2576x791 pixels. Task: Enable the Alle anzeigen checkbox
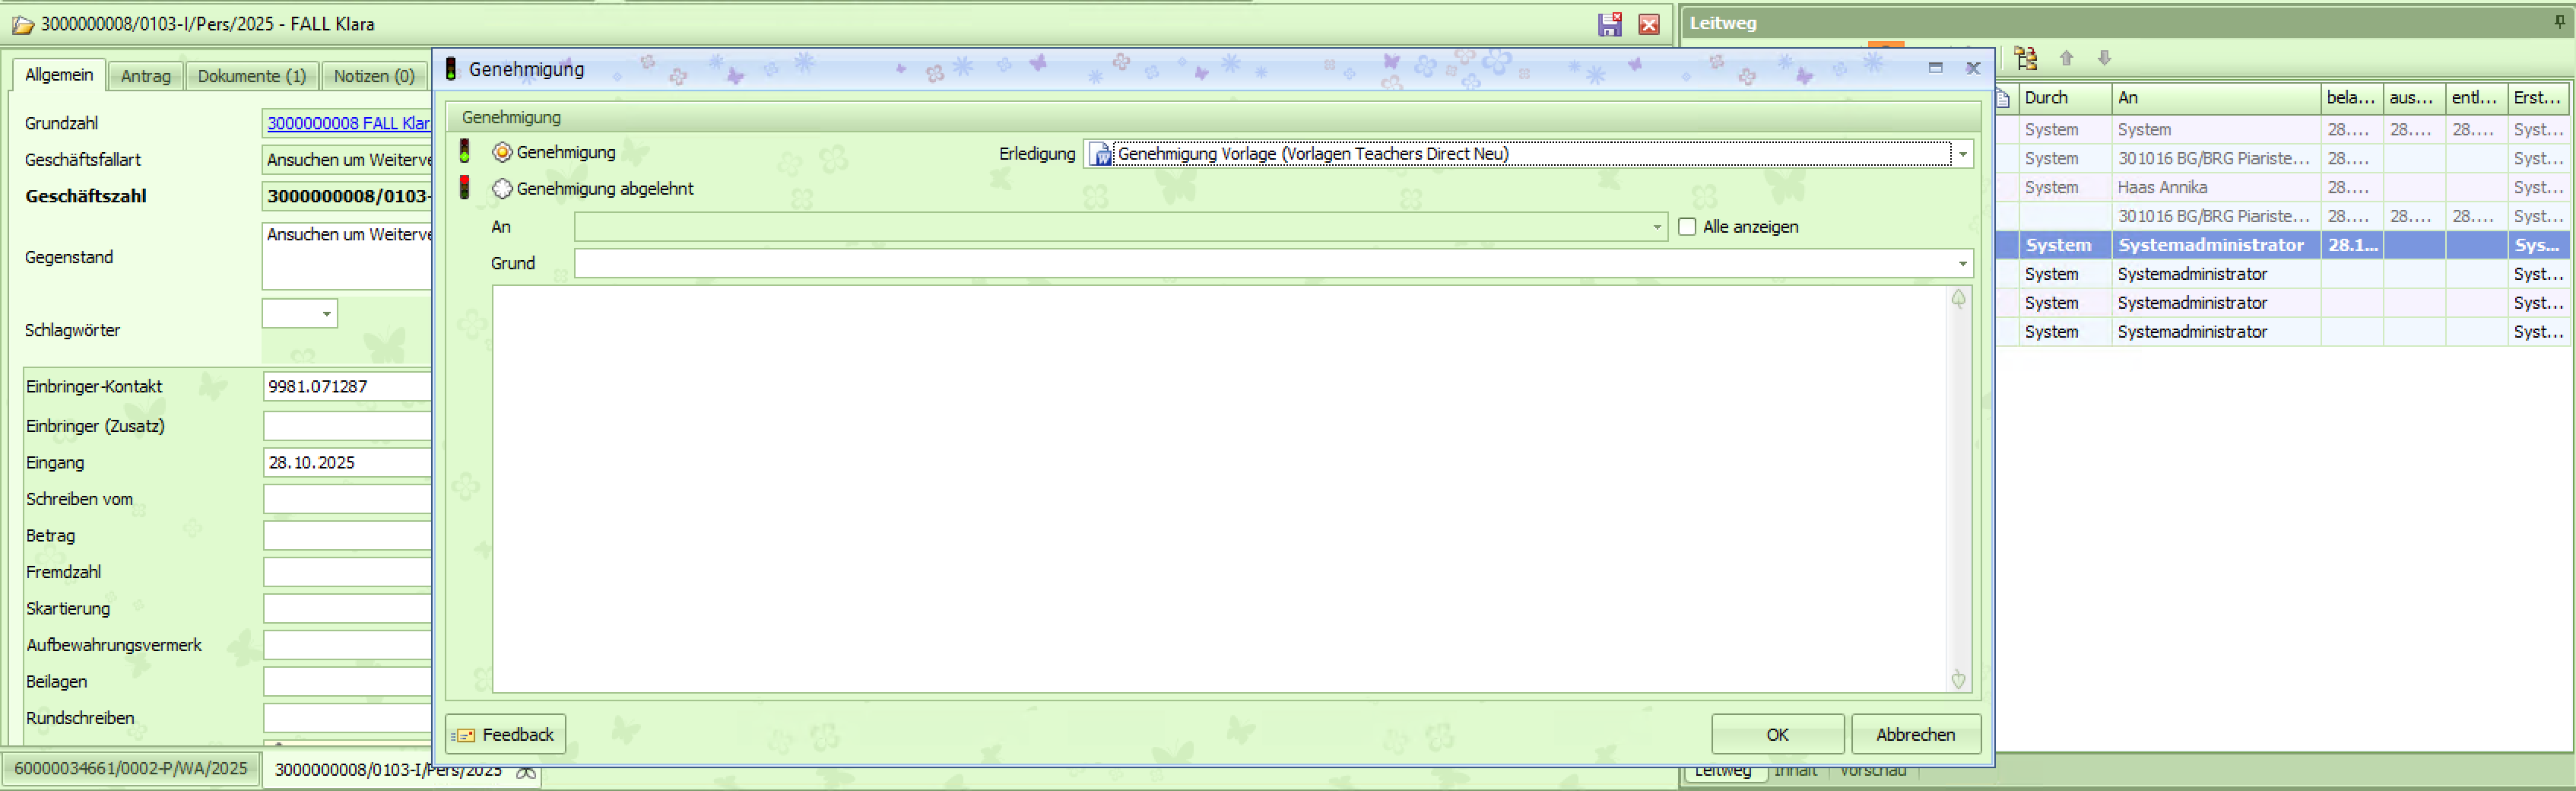1687,227
